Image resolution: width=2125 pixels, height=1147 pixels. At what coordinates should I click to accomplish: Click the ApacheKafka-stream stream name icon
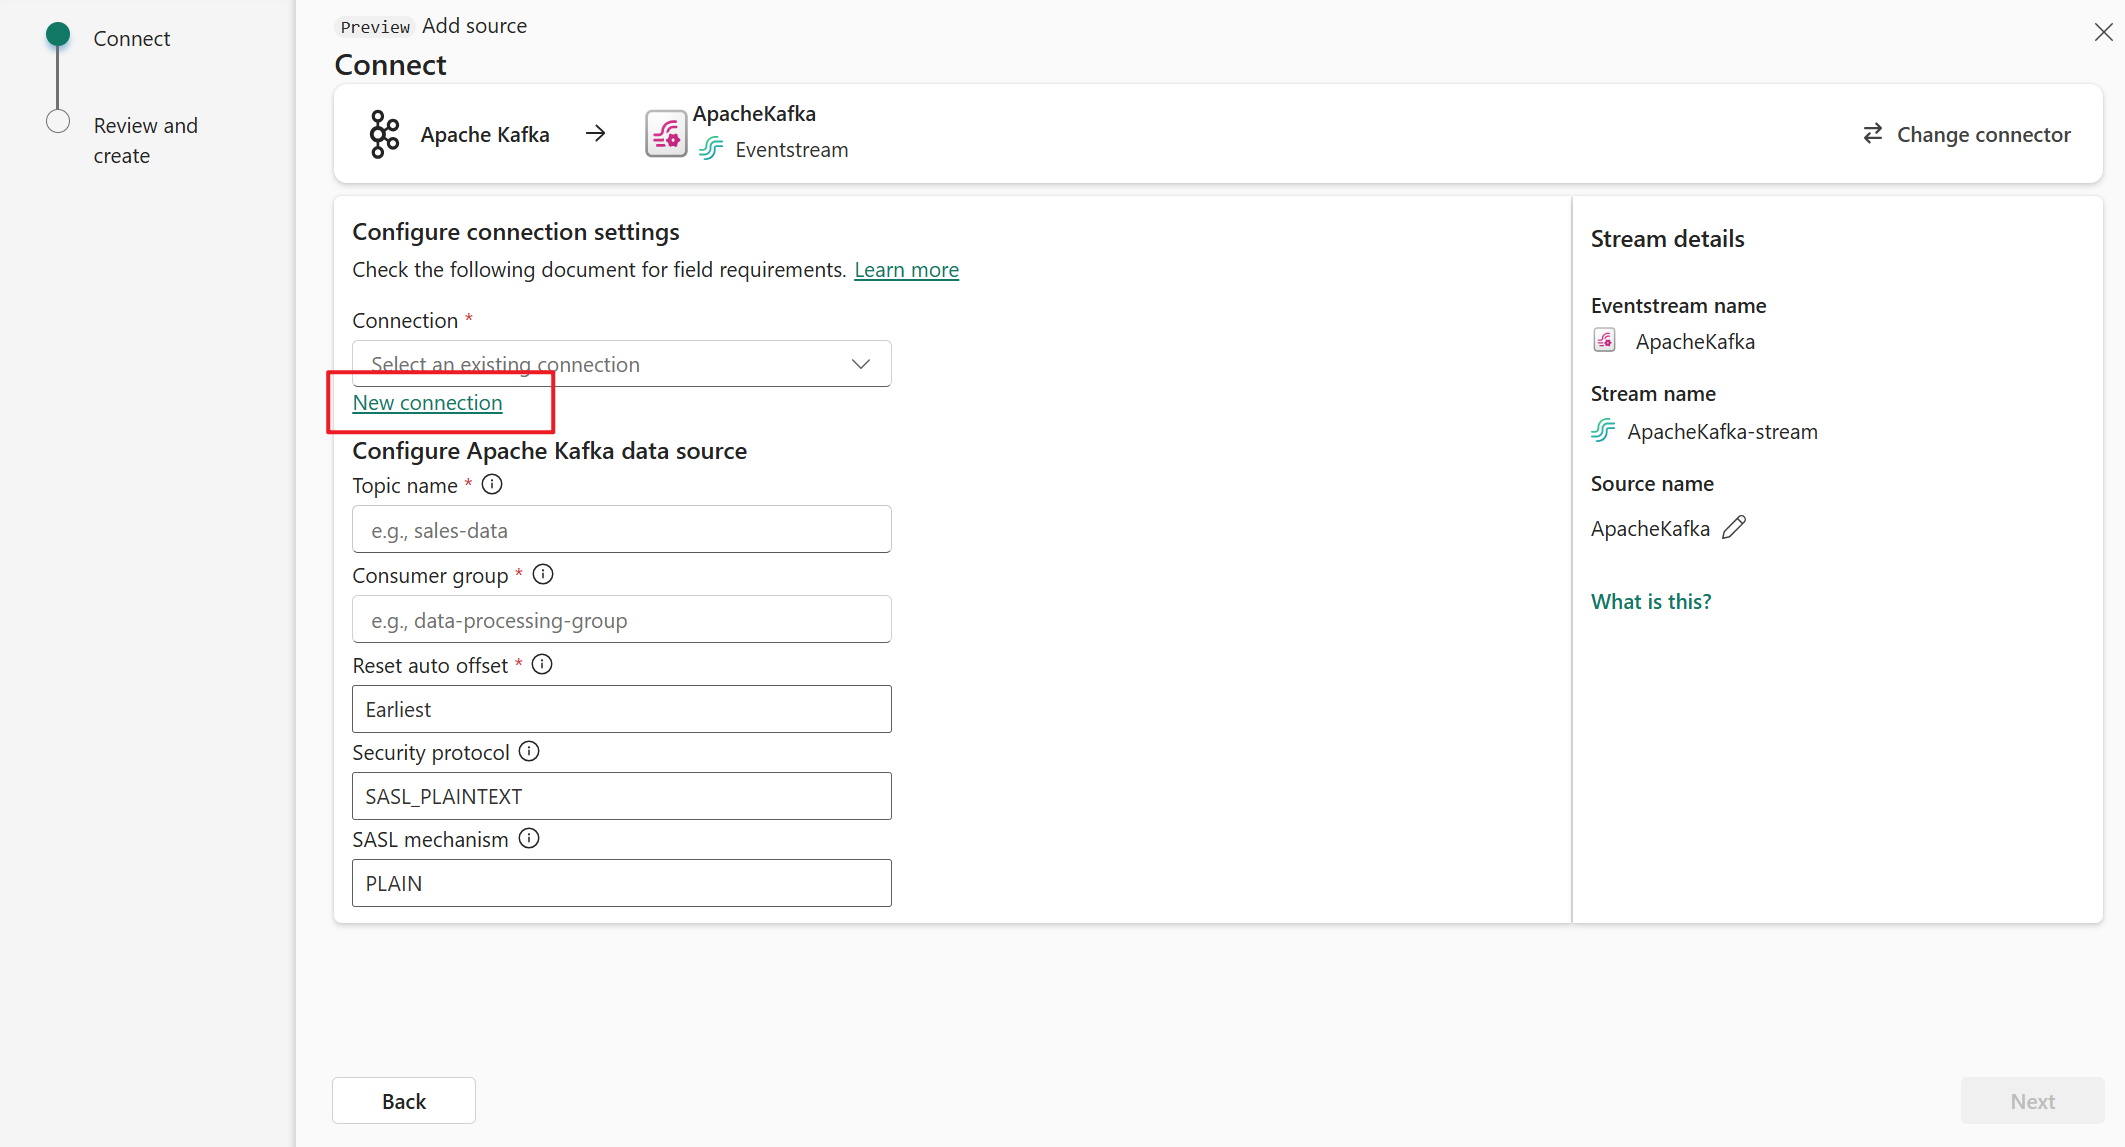[1603, 431]
